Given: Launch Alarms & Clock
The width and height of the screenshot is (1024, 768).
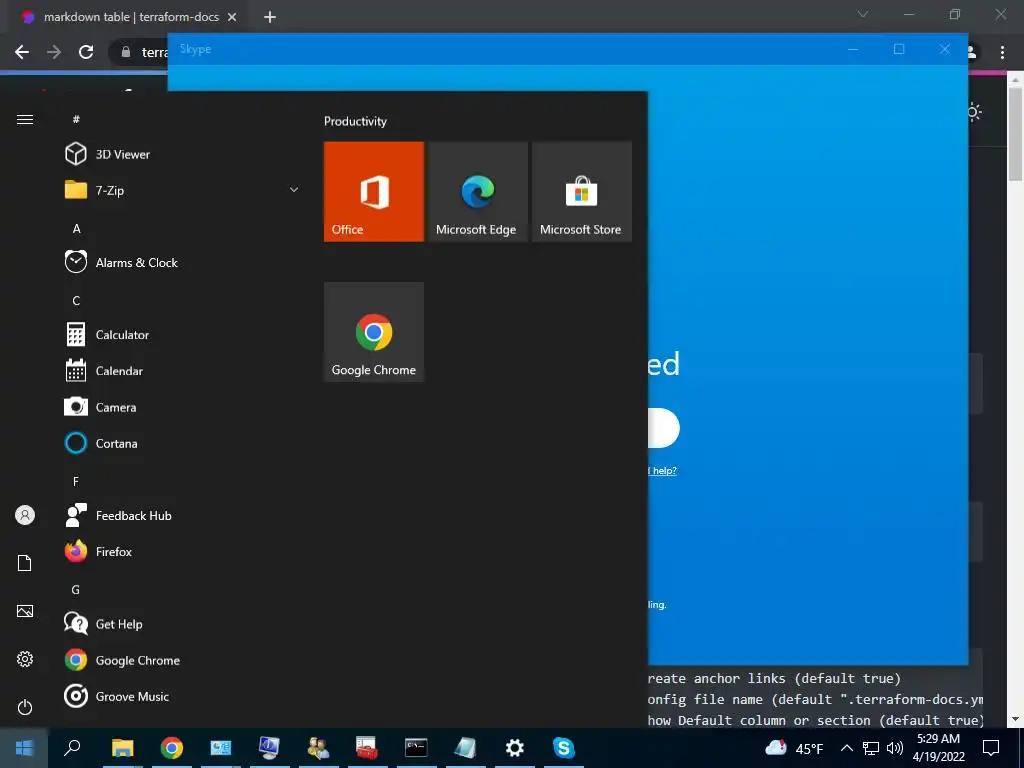Looking at the screenshot, I should (x=182, y=263).
